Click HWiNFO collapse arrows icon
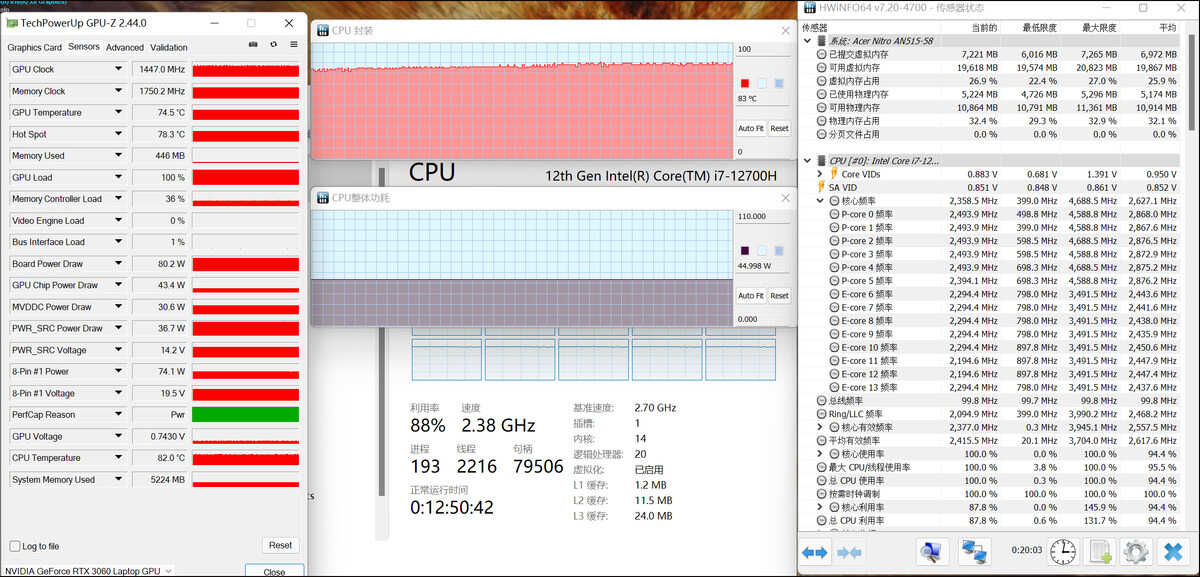This screenshot has width=1200, height=577. click(x=849, y=552)
